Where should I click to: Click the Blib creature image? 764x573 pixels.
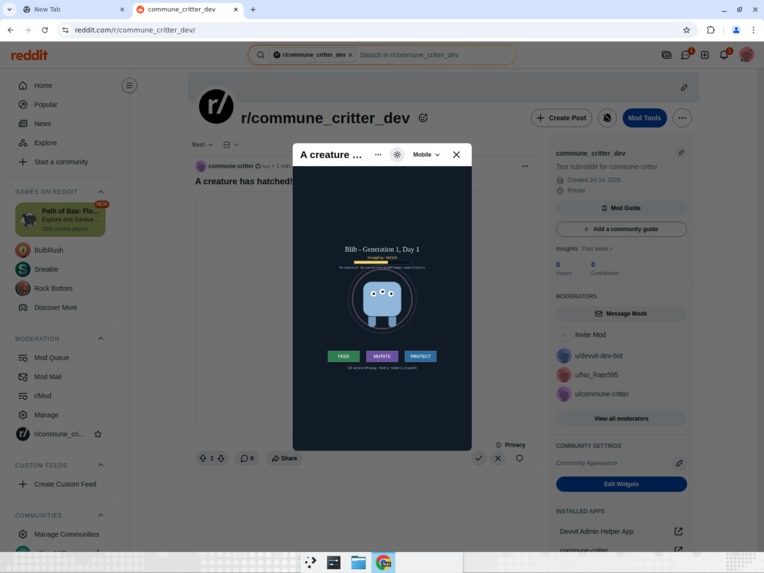382,303
